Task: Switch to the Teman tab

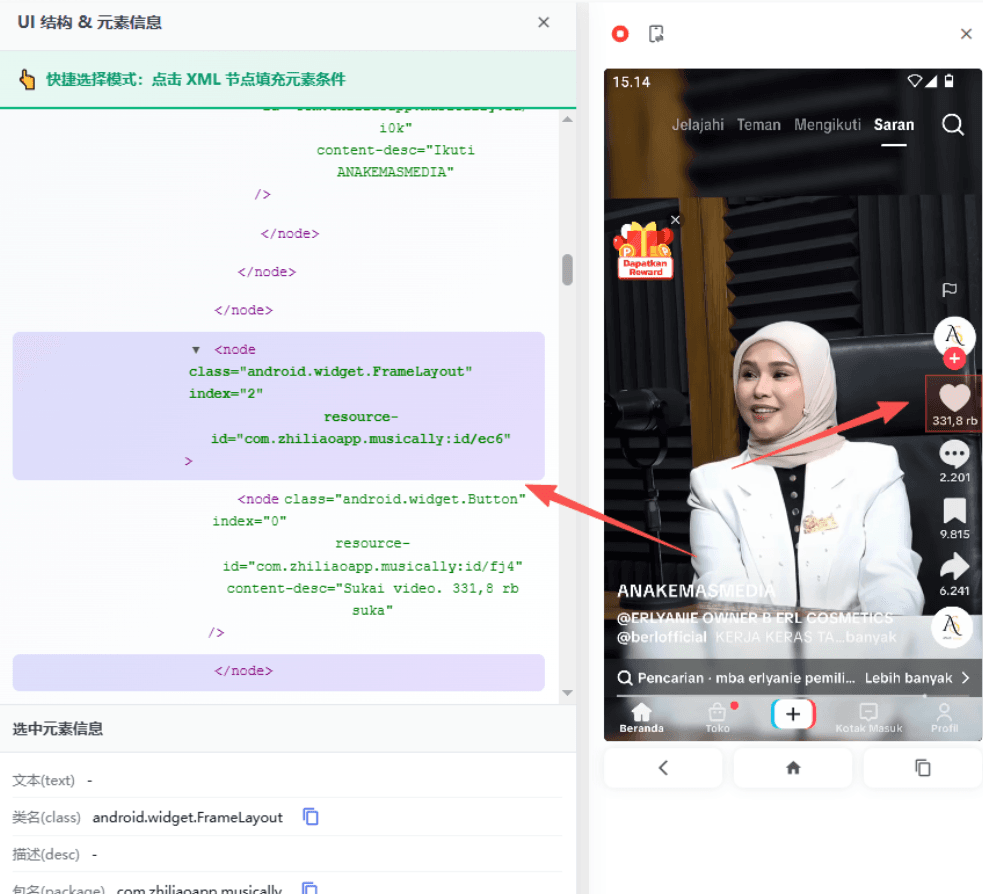Action: tap(759, 125)
